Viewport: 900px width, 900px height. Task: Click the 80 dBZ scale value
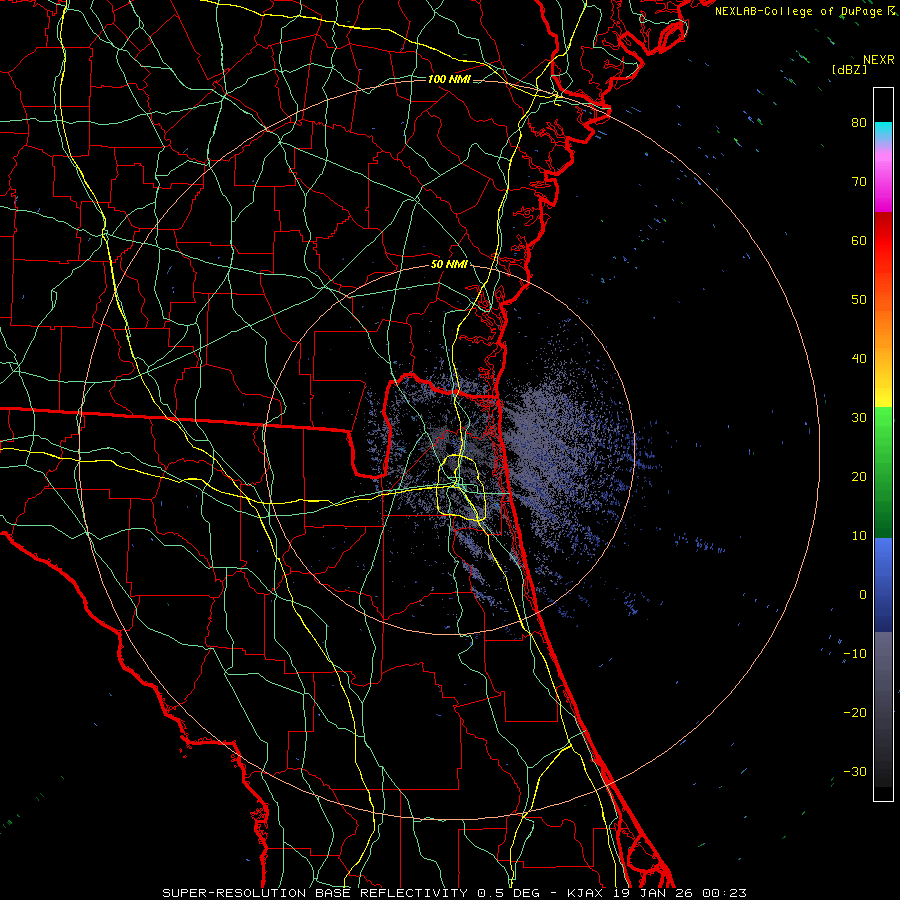click(859, 122)
